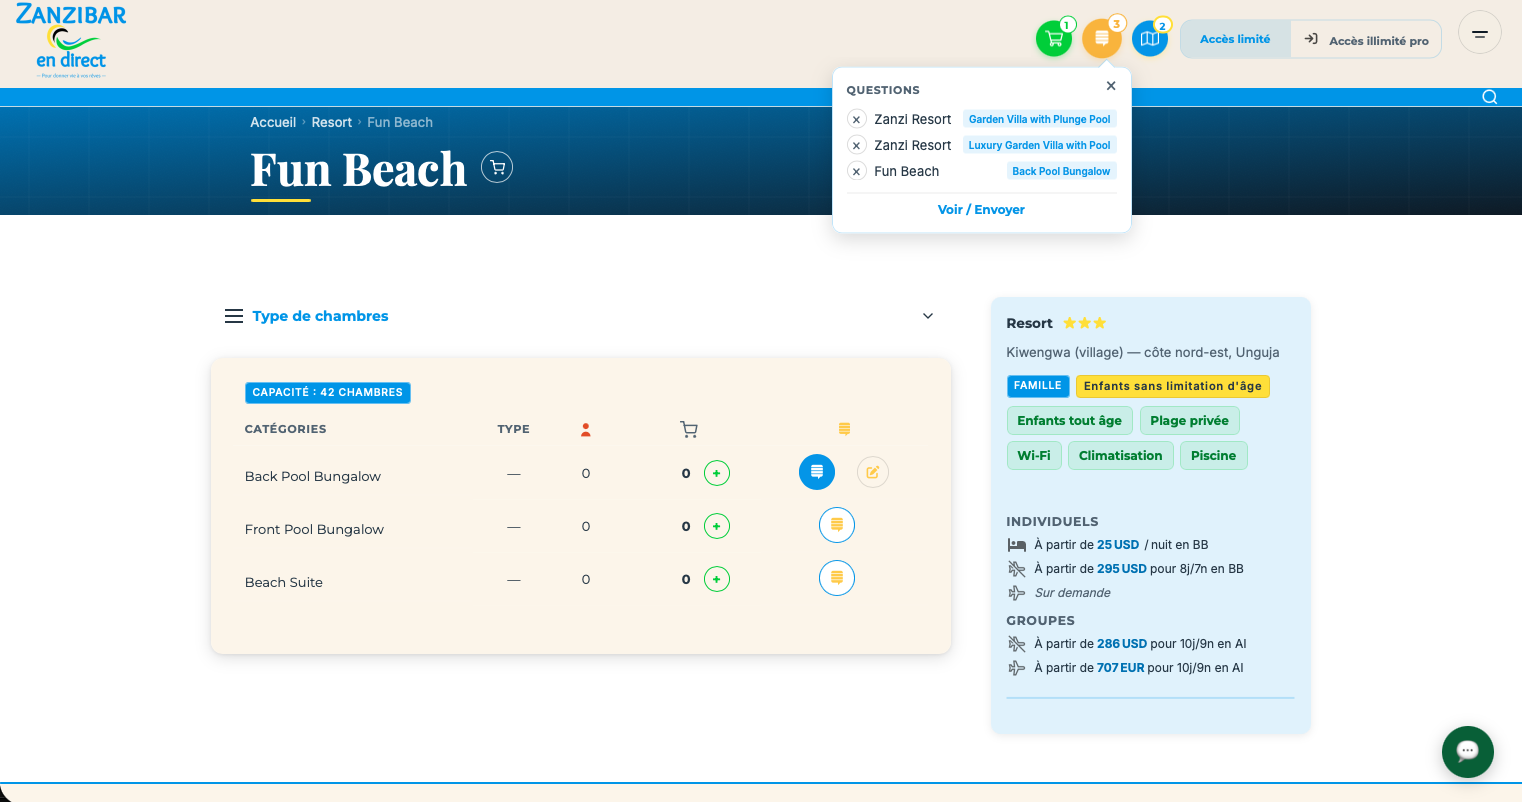The height and width of the screenshot is (802, 1522).
Task: Open the green shopping cart icon
Action: 1054,39
